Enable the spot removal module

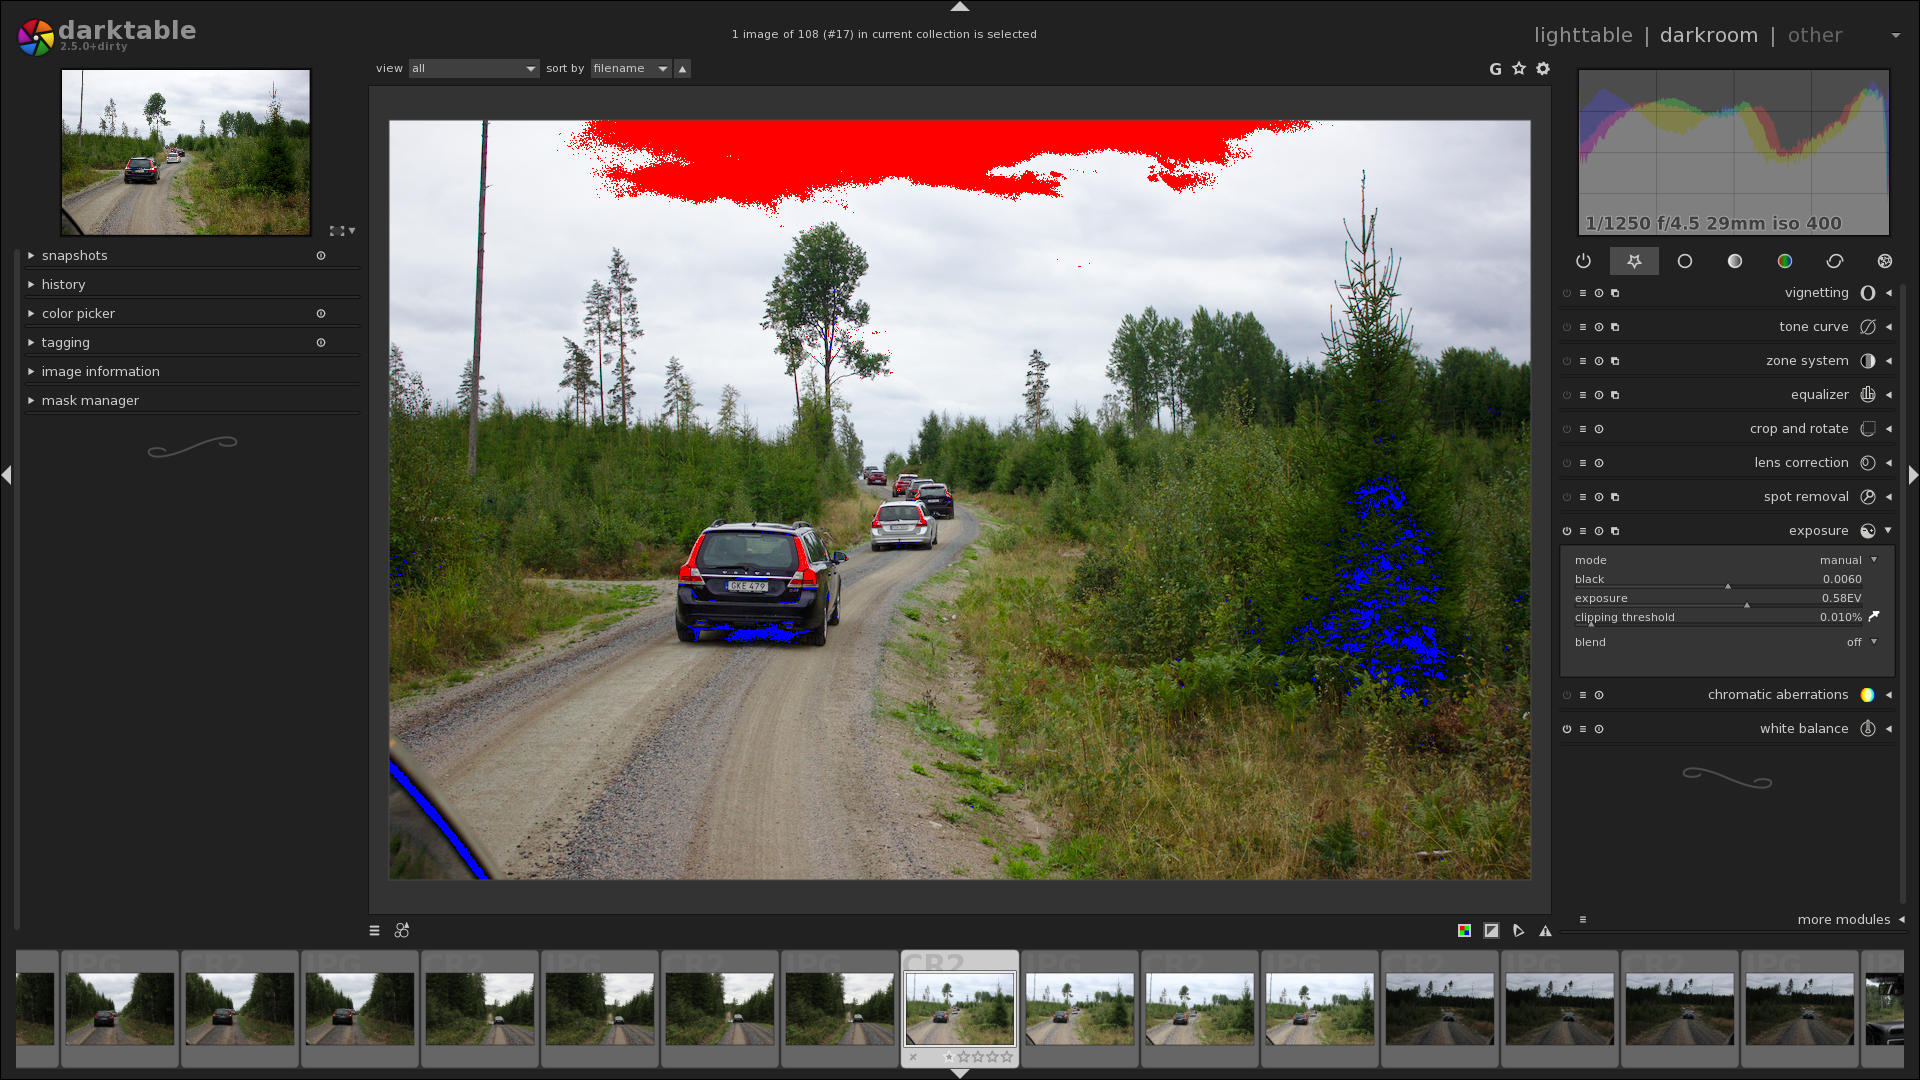coord(1567,497)
